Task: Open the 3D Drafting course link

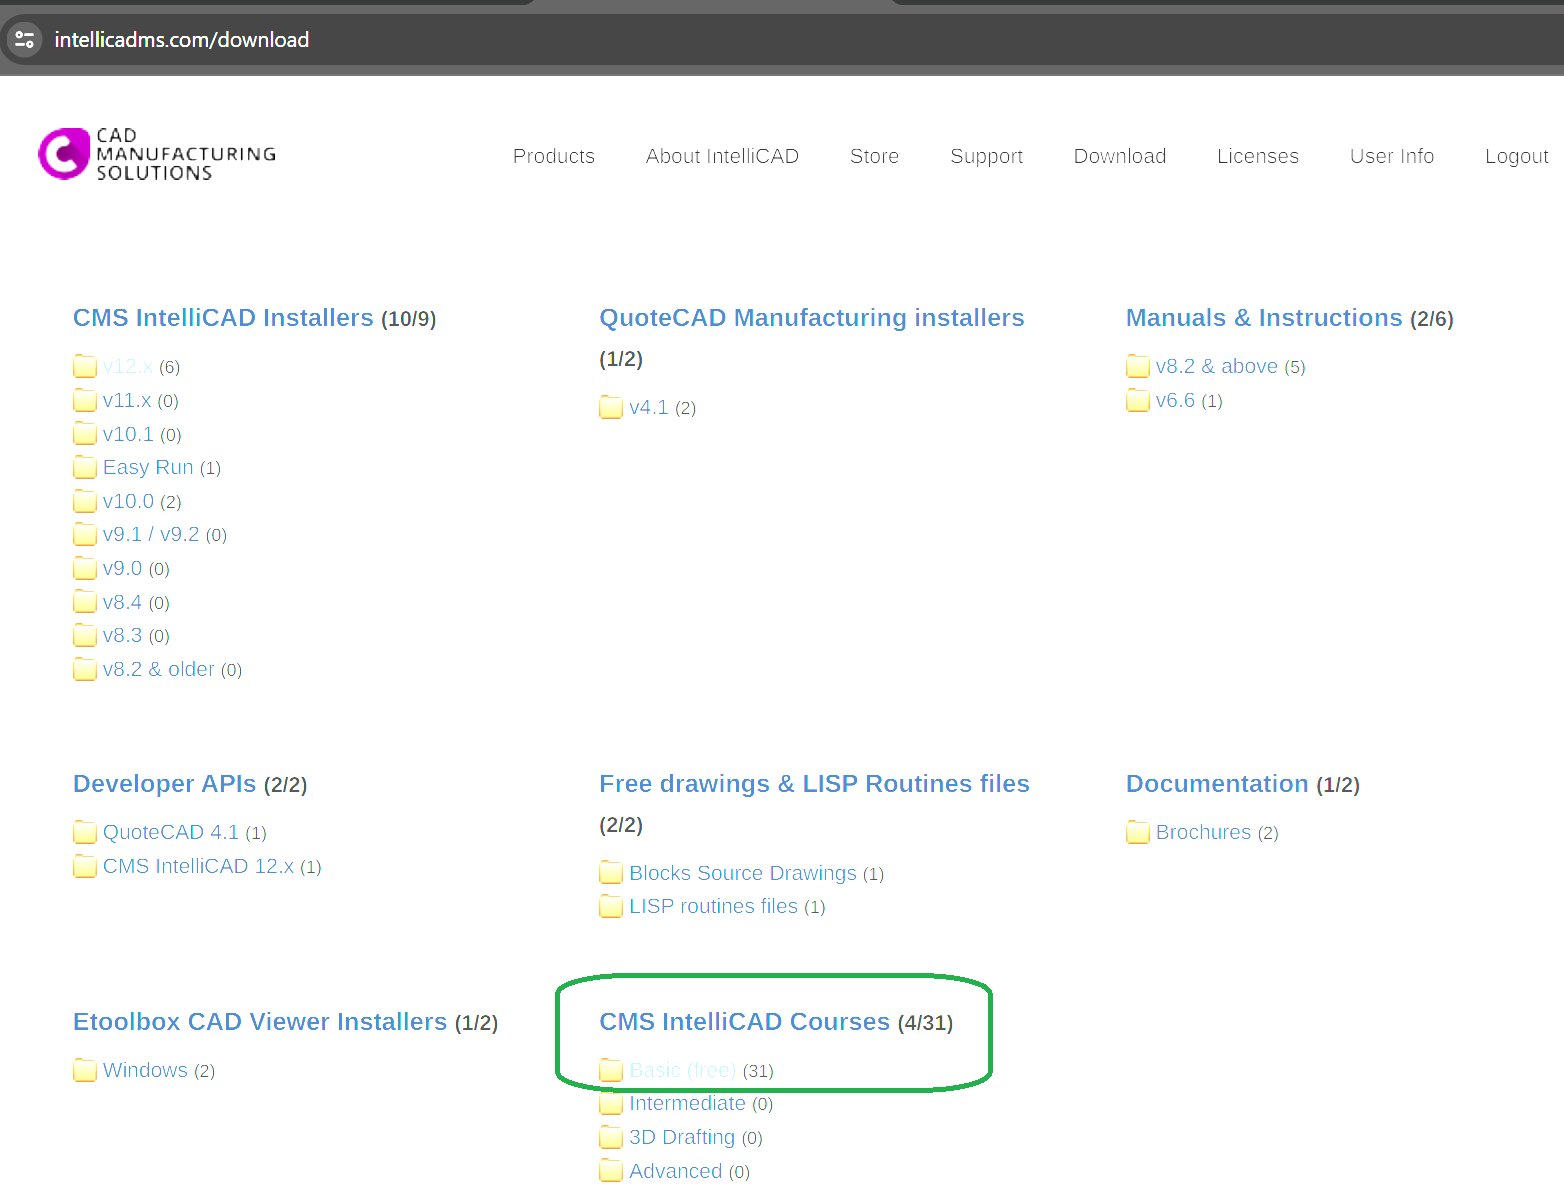Action: click(682, 1138)
